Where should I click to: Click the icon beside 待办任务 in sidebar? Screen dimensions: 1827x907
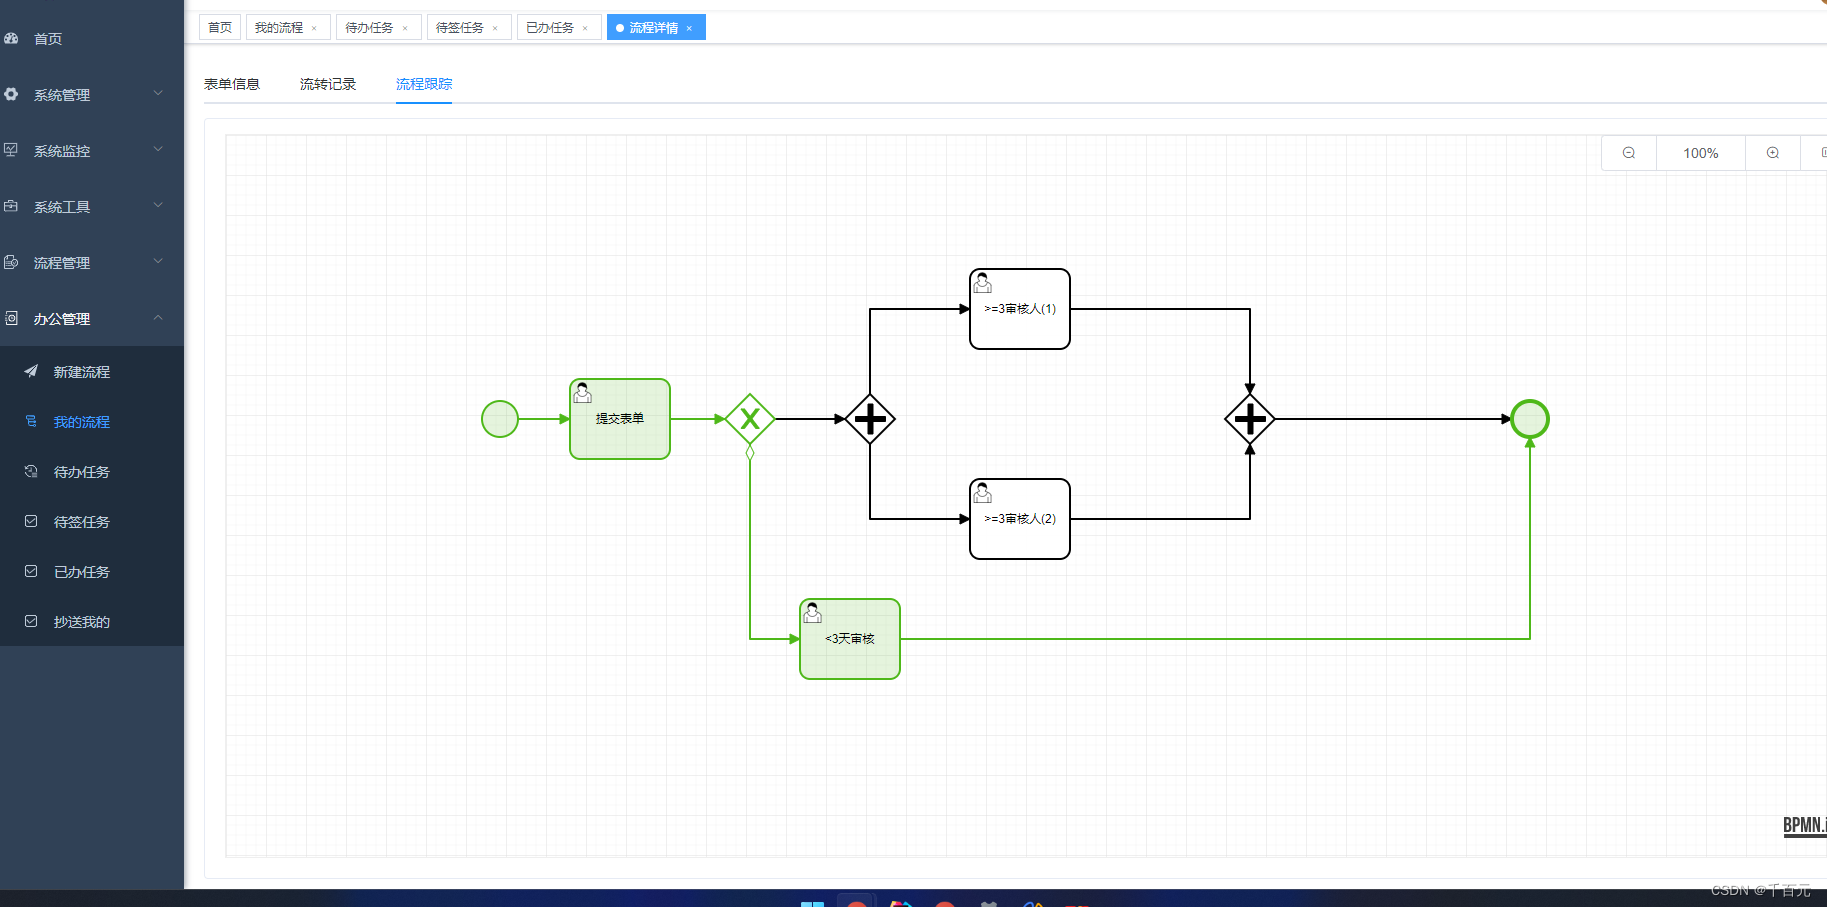pos(31,471)
